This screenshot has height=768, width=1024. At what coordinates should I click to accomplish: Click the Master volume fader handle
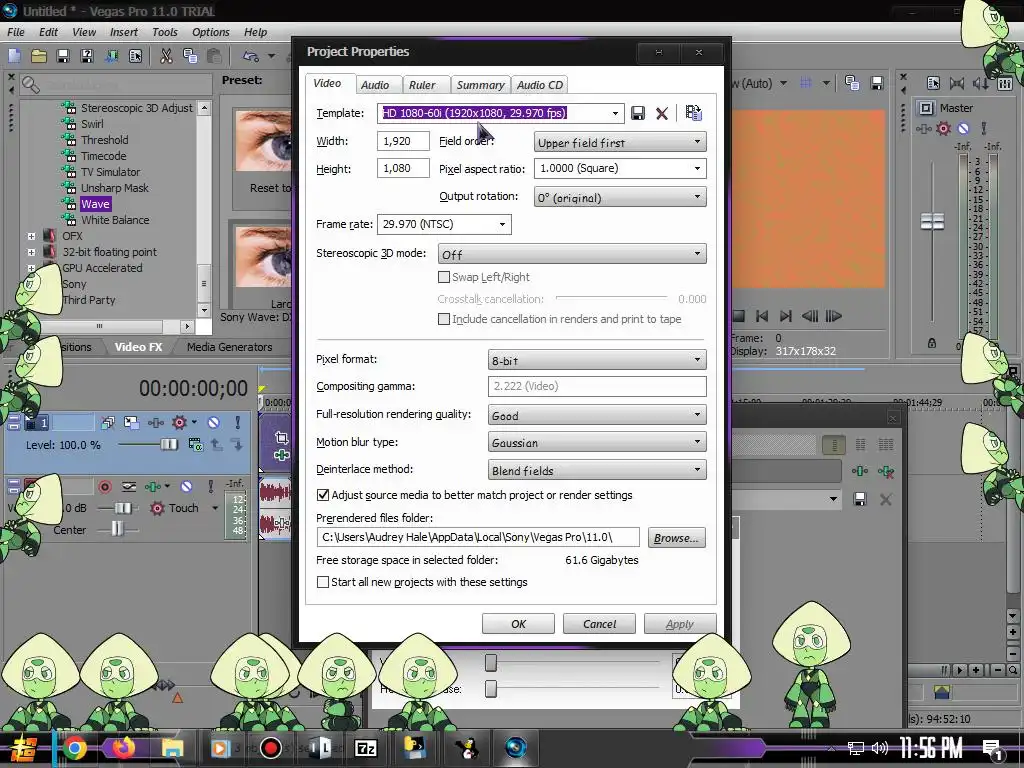pos(932,221)
